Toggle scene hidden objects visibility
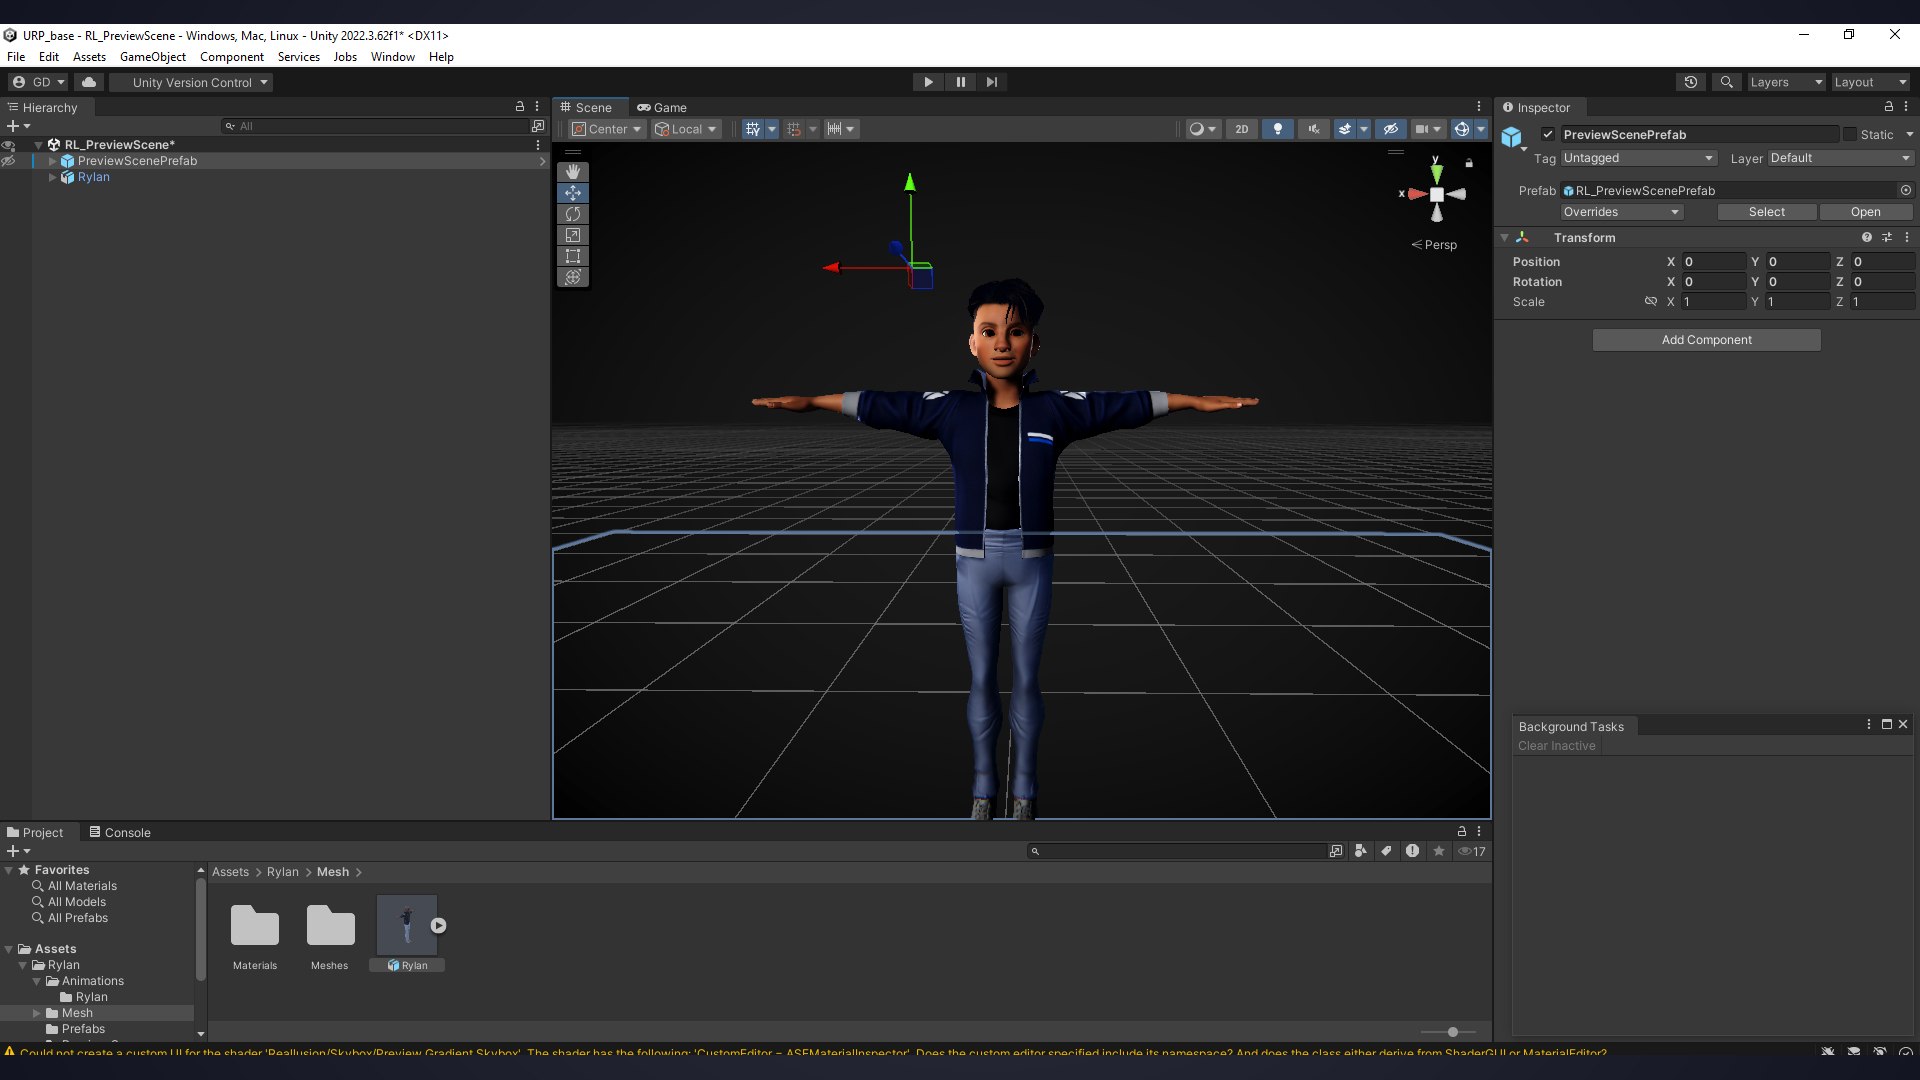 (1390, 129)
